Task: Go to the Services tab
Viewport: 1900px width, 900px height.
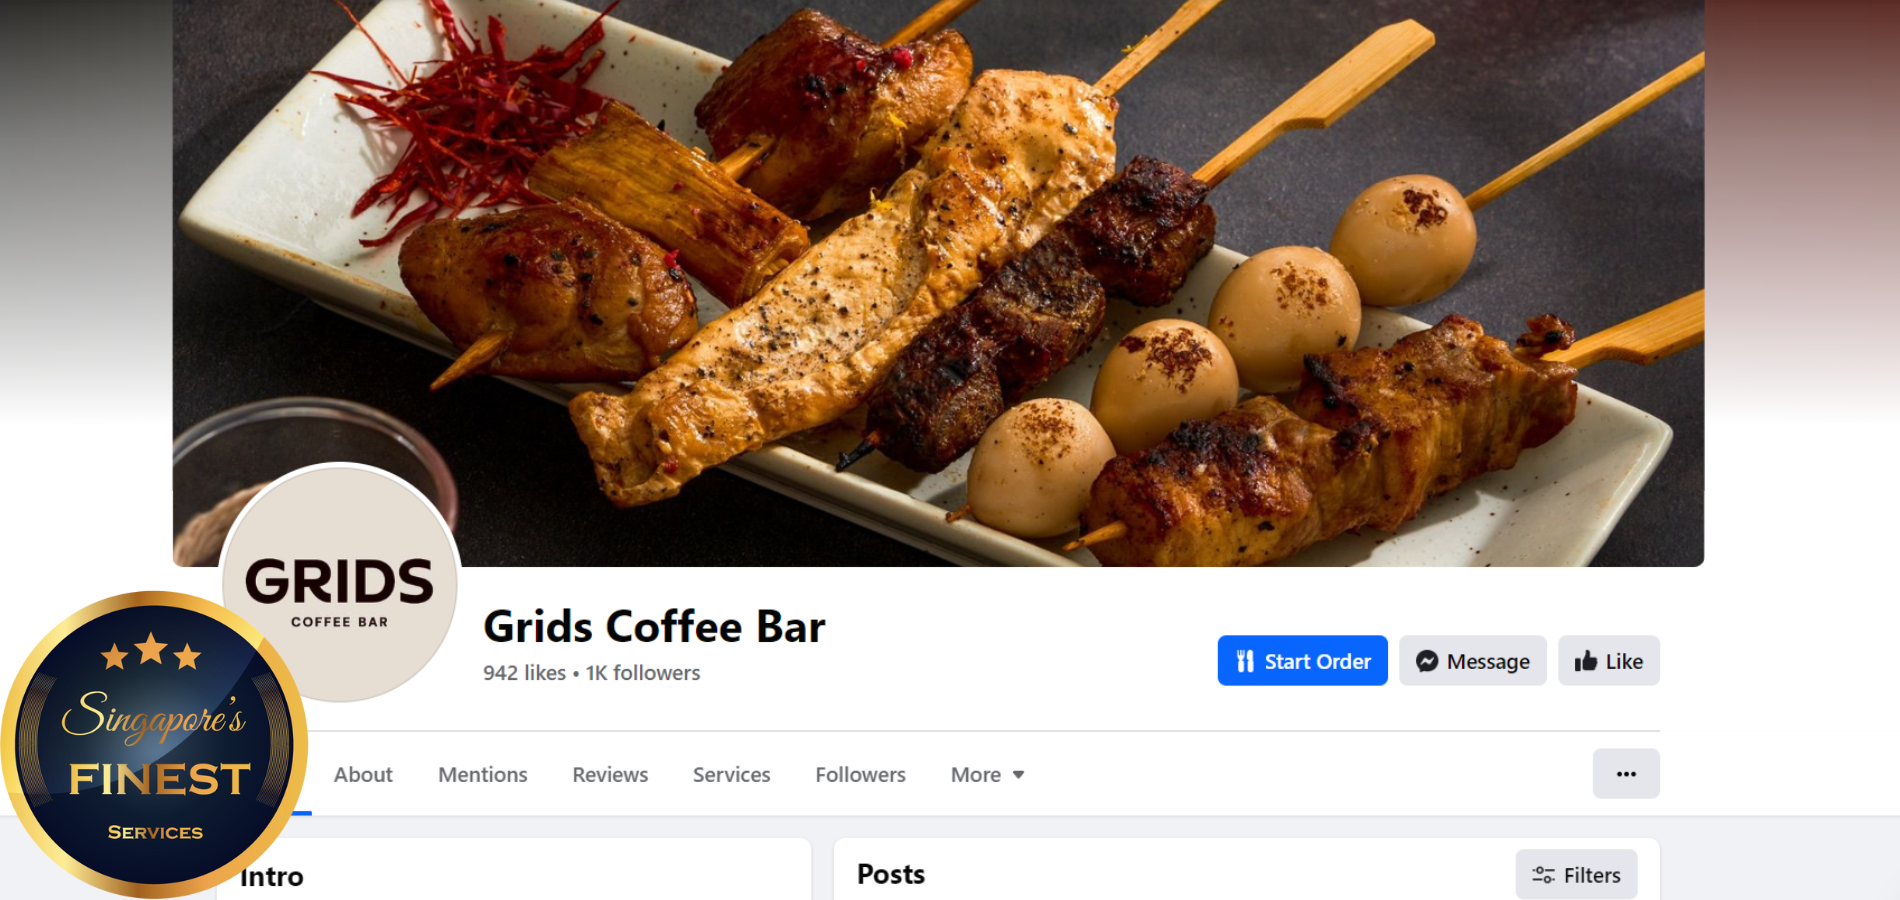Action: (x=731, y=775)
